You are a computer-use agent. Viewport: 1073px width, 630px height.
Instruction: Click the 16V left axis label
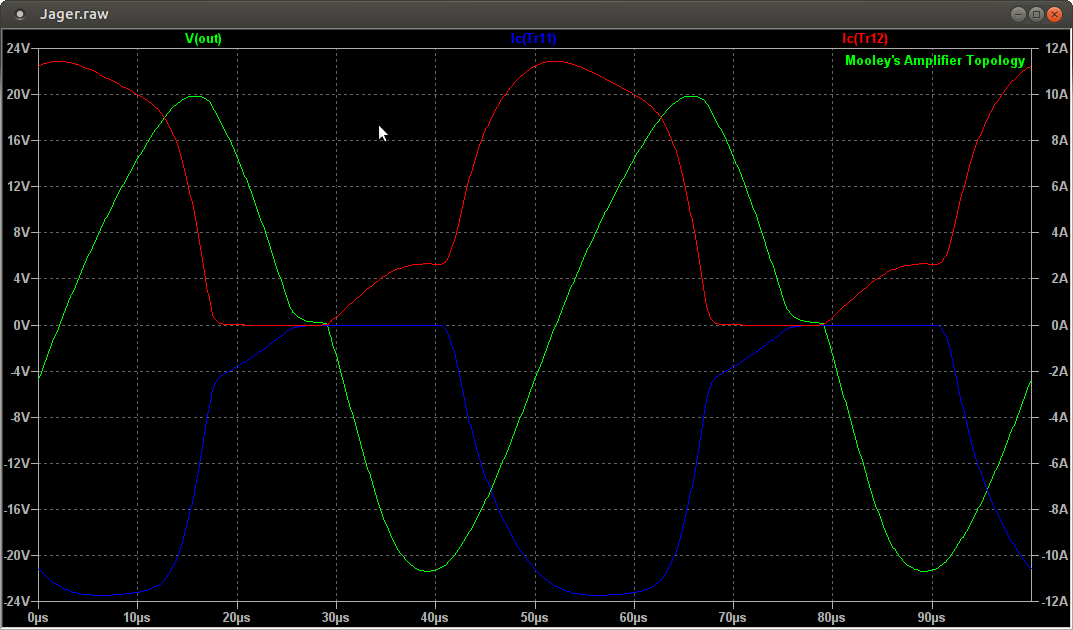coord(18,140)
